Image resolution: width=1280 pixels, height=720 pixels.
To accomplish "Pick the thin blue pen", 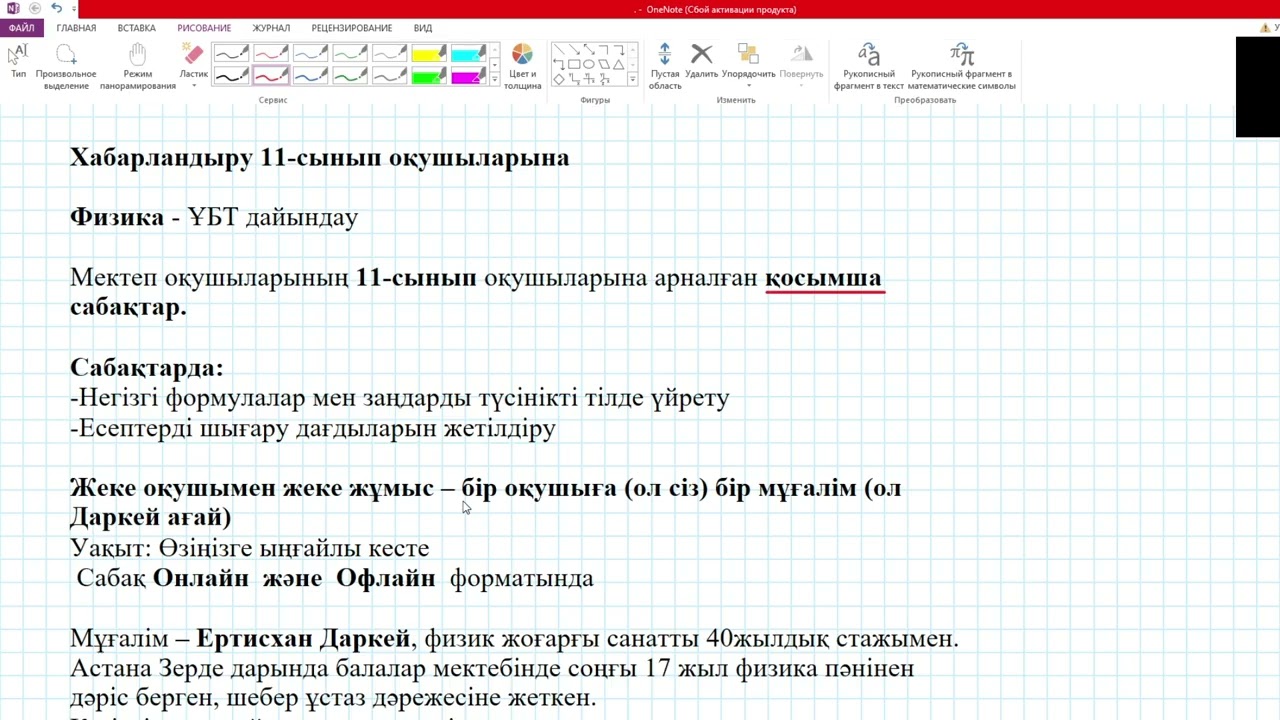I will [311, 53].
